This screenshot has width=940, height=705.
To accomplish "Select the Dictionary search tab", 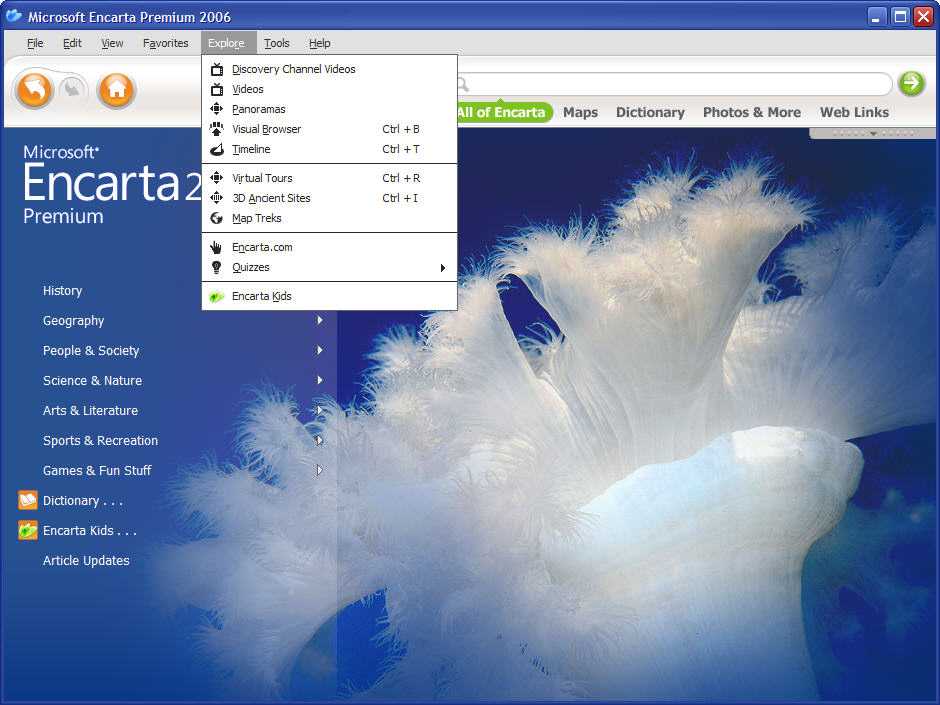I will pyautogui.click(x=650, y=112).
